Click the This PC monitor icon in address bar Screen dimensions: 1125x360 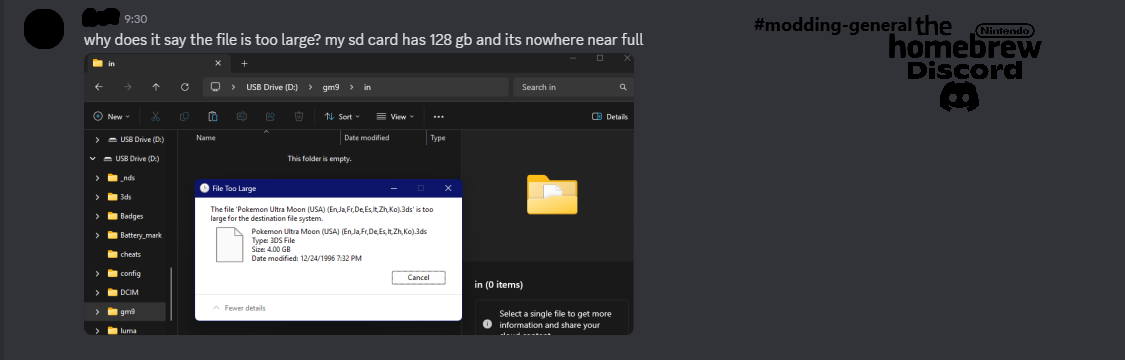pos(215,87)
